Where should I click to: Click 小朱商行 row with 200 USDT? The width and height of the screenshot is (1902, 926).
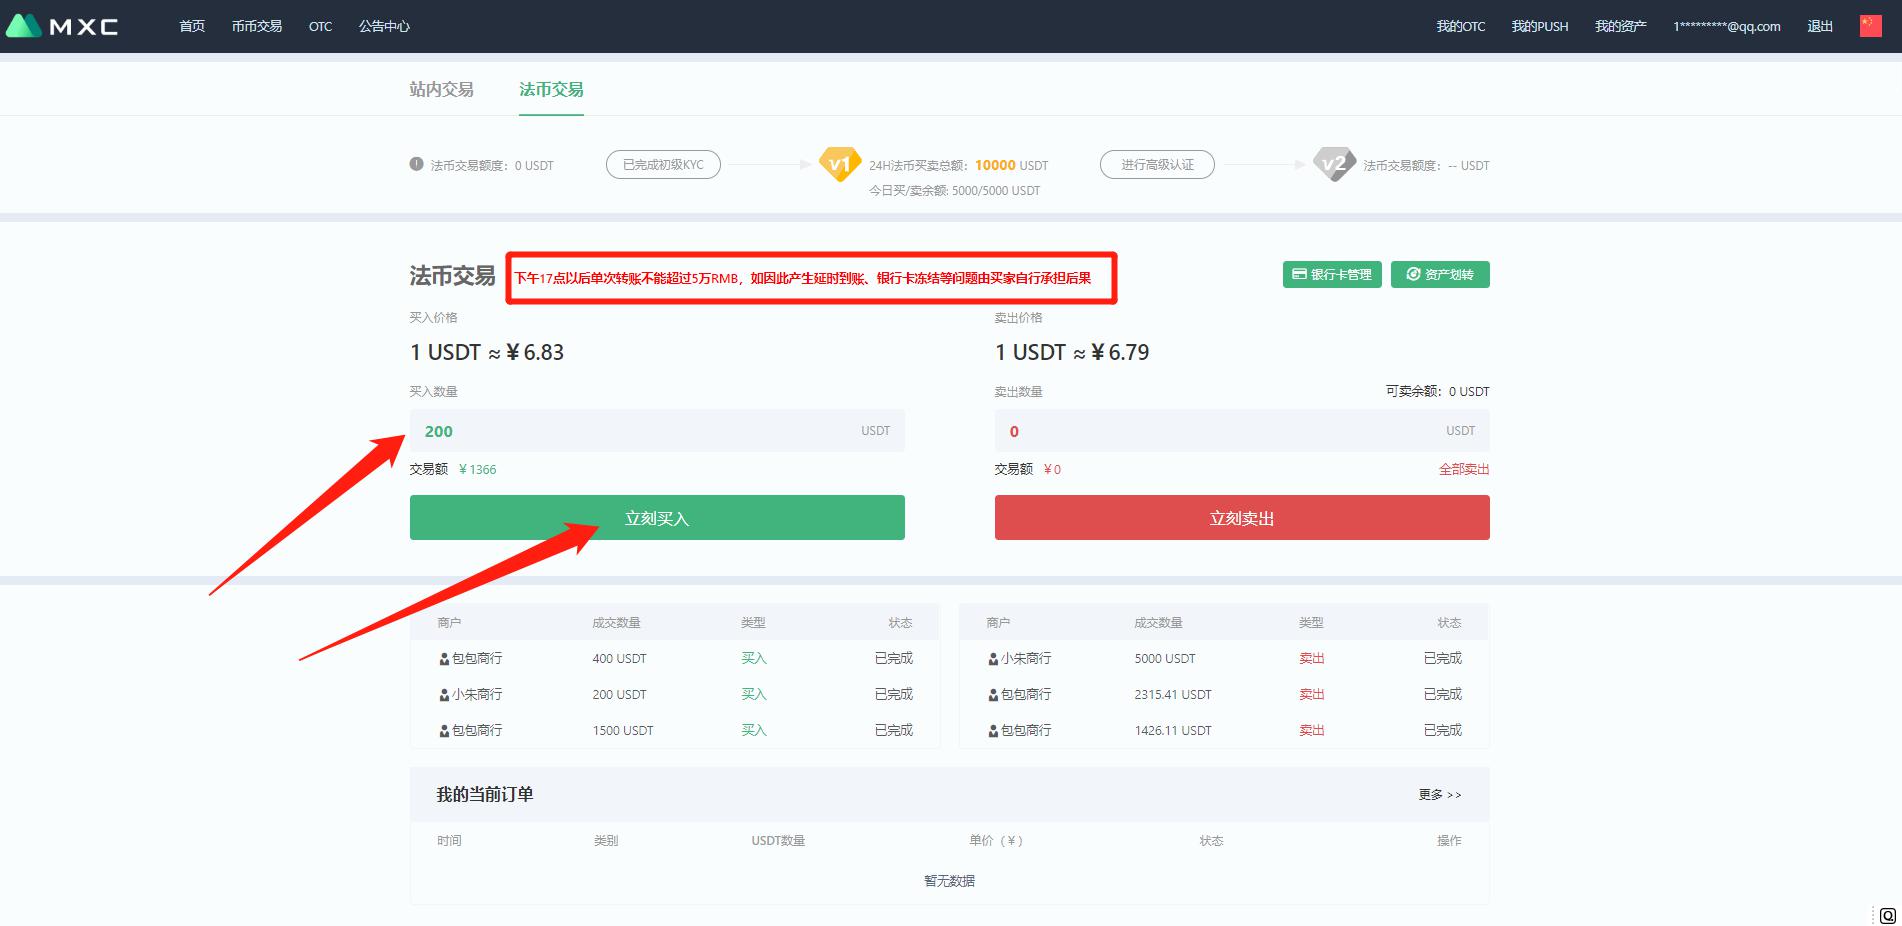point(675,694)
